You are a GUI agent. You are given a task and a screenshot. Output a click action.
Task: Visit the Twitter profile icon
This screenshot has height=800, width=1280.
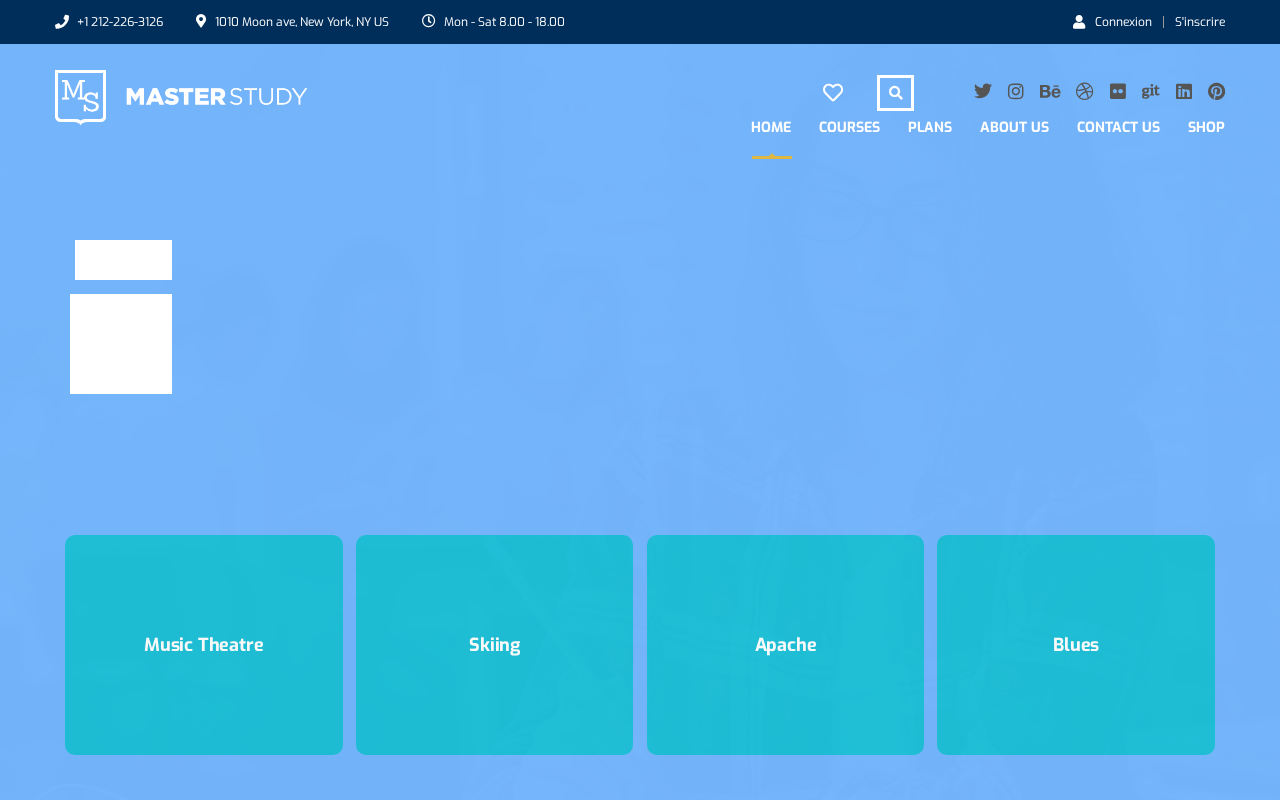983,91
